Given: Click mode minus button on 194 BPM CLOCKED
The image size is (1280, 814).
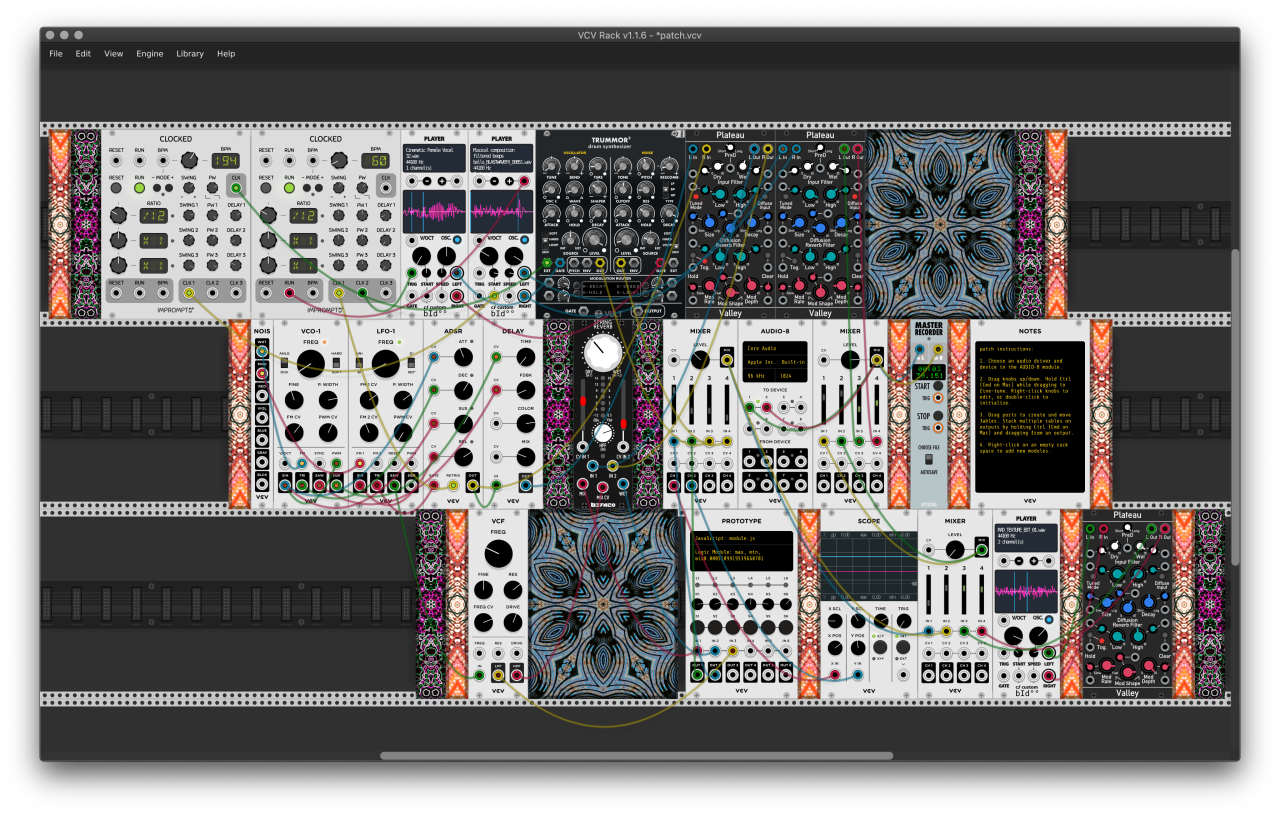Looking at the screenshot, I should (x=157, y=188).
